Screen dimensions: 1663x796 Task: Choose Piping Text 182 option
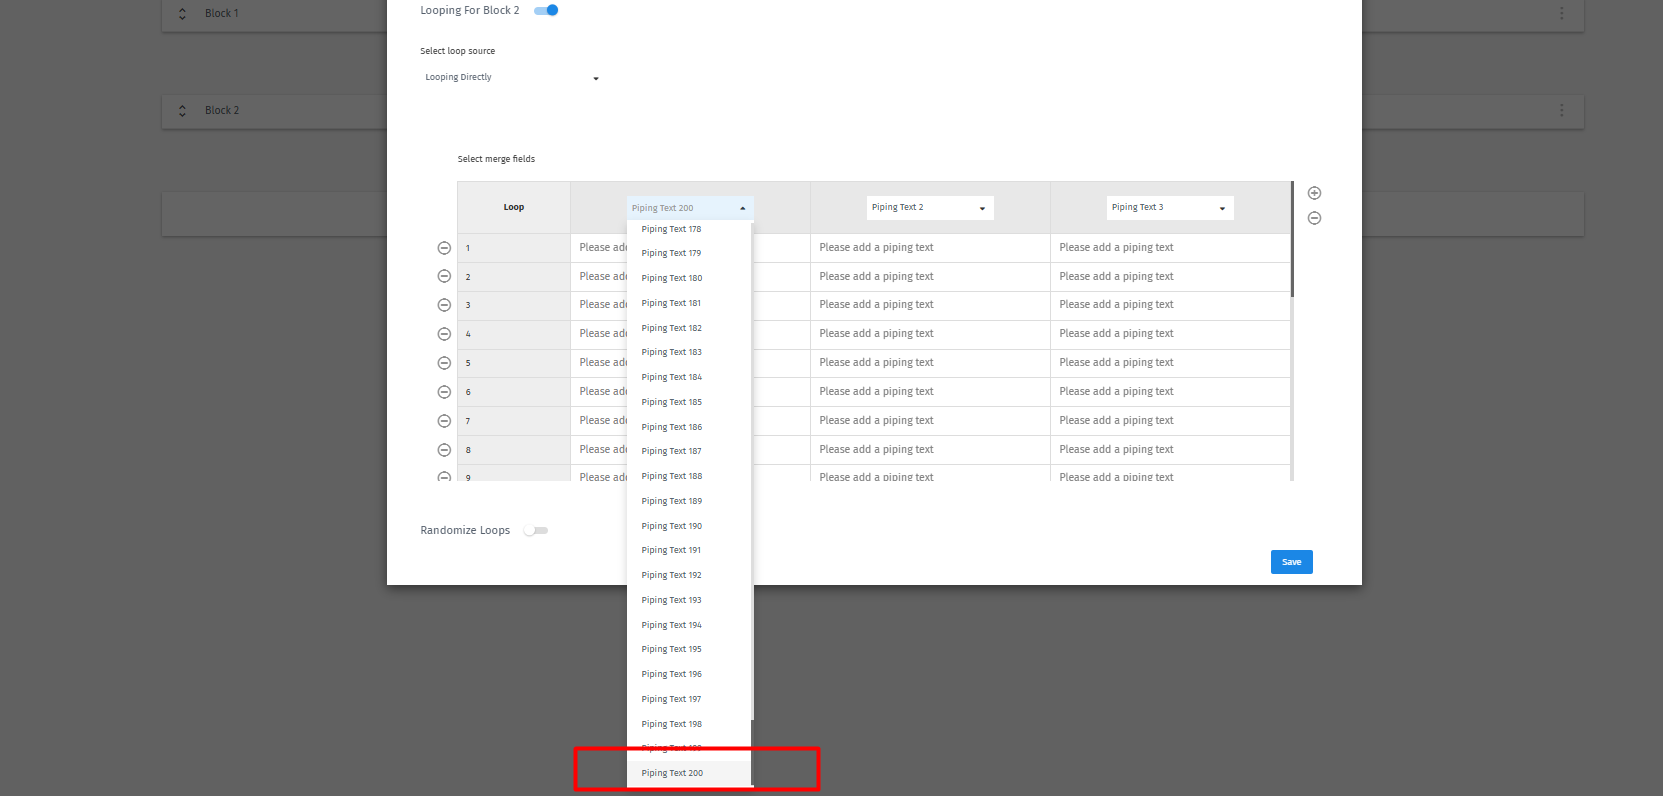pyautogui.click(x=689, y=328)
